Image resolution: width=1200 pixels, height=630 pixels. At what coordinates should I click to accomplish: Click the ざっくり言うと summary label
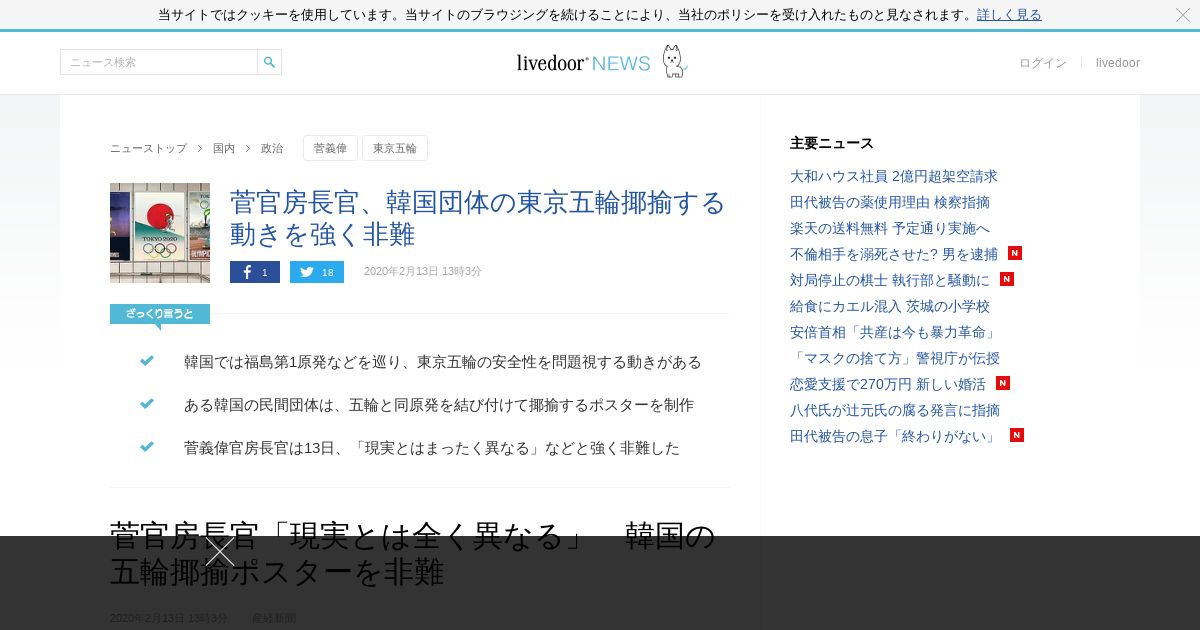[160, 314]
